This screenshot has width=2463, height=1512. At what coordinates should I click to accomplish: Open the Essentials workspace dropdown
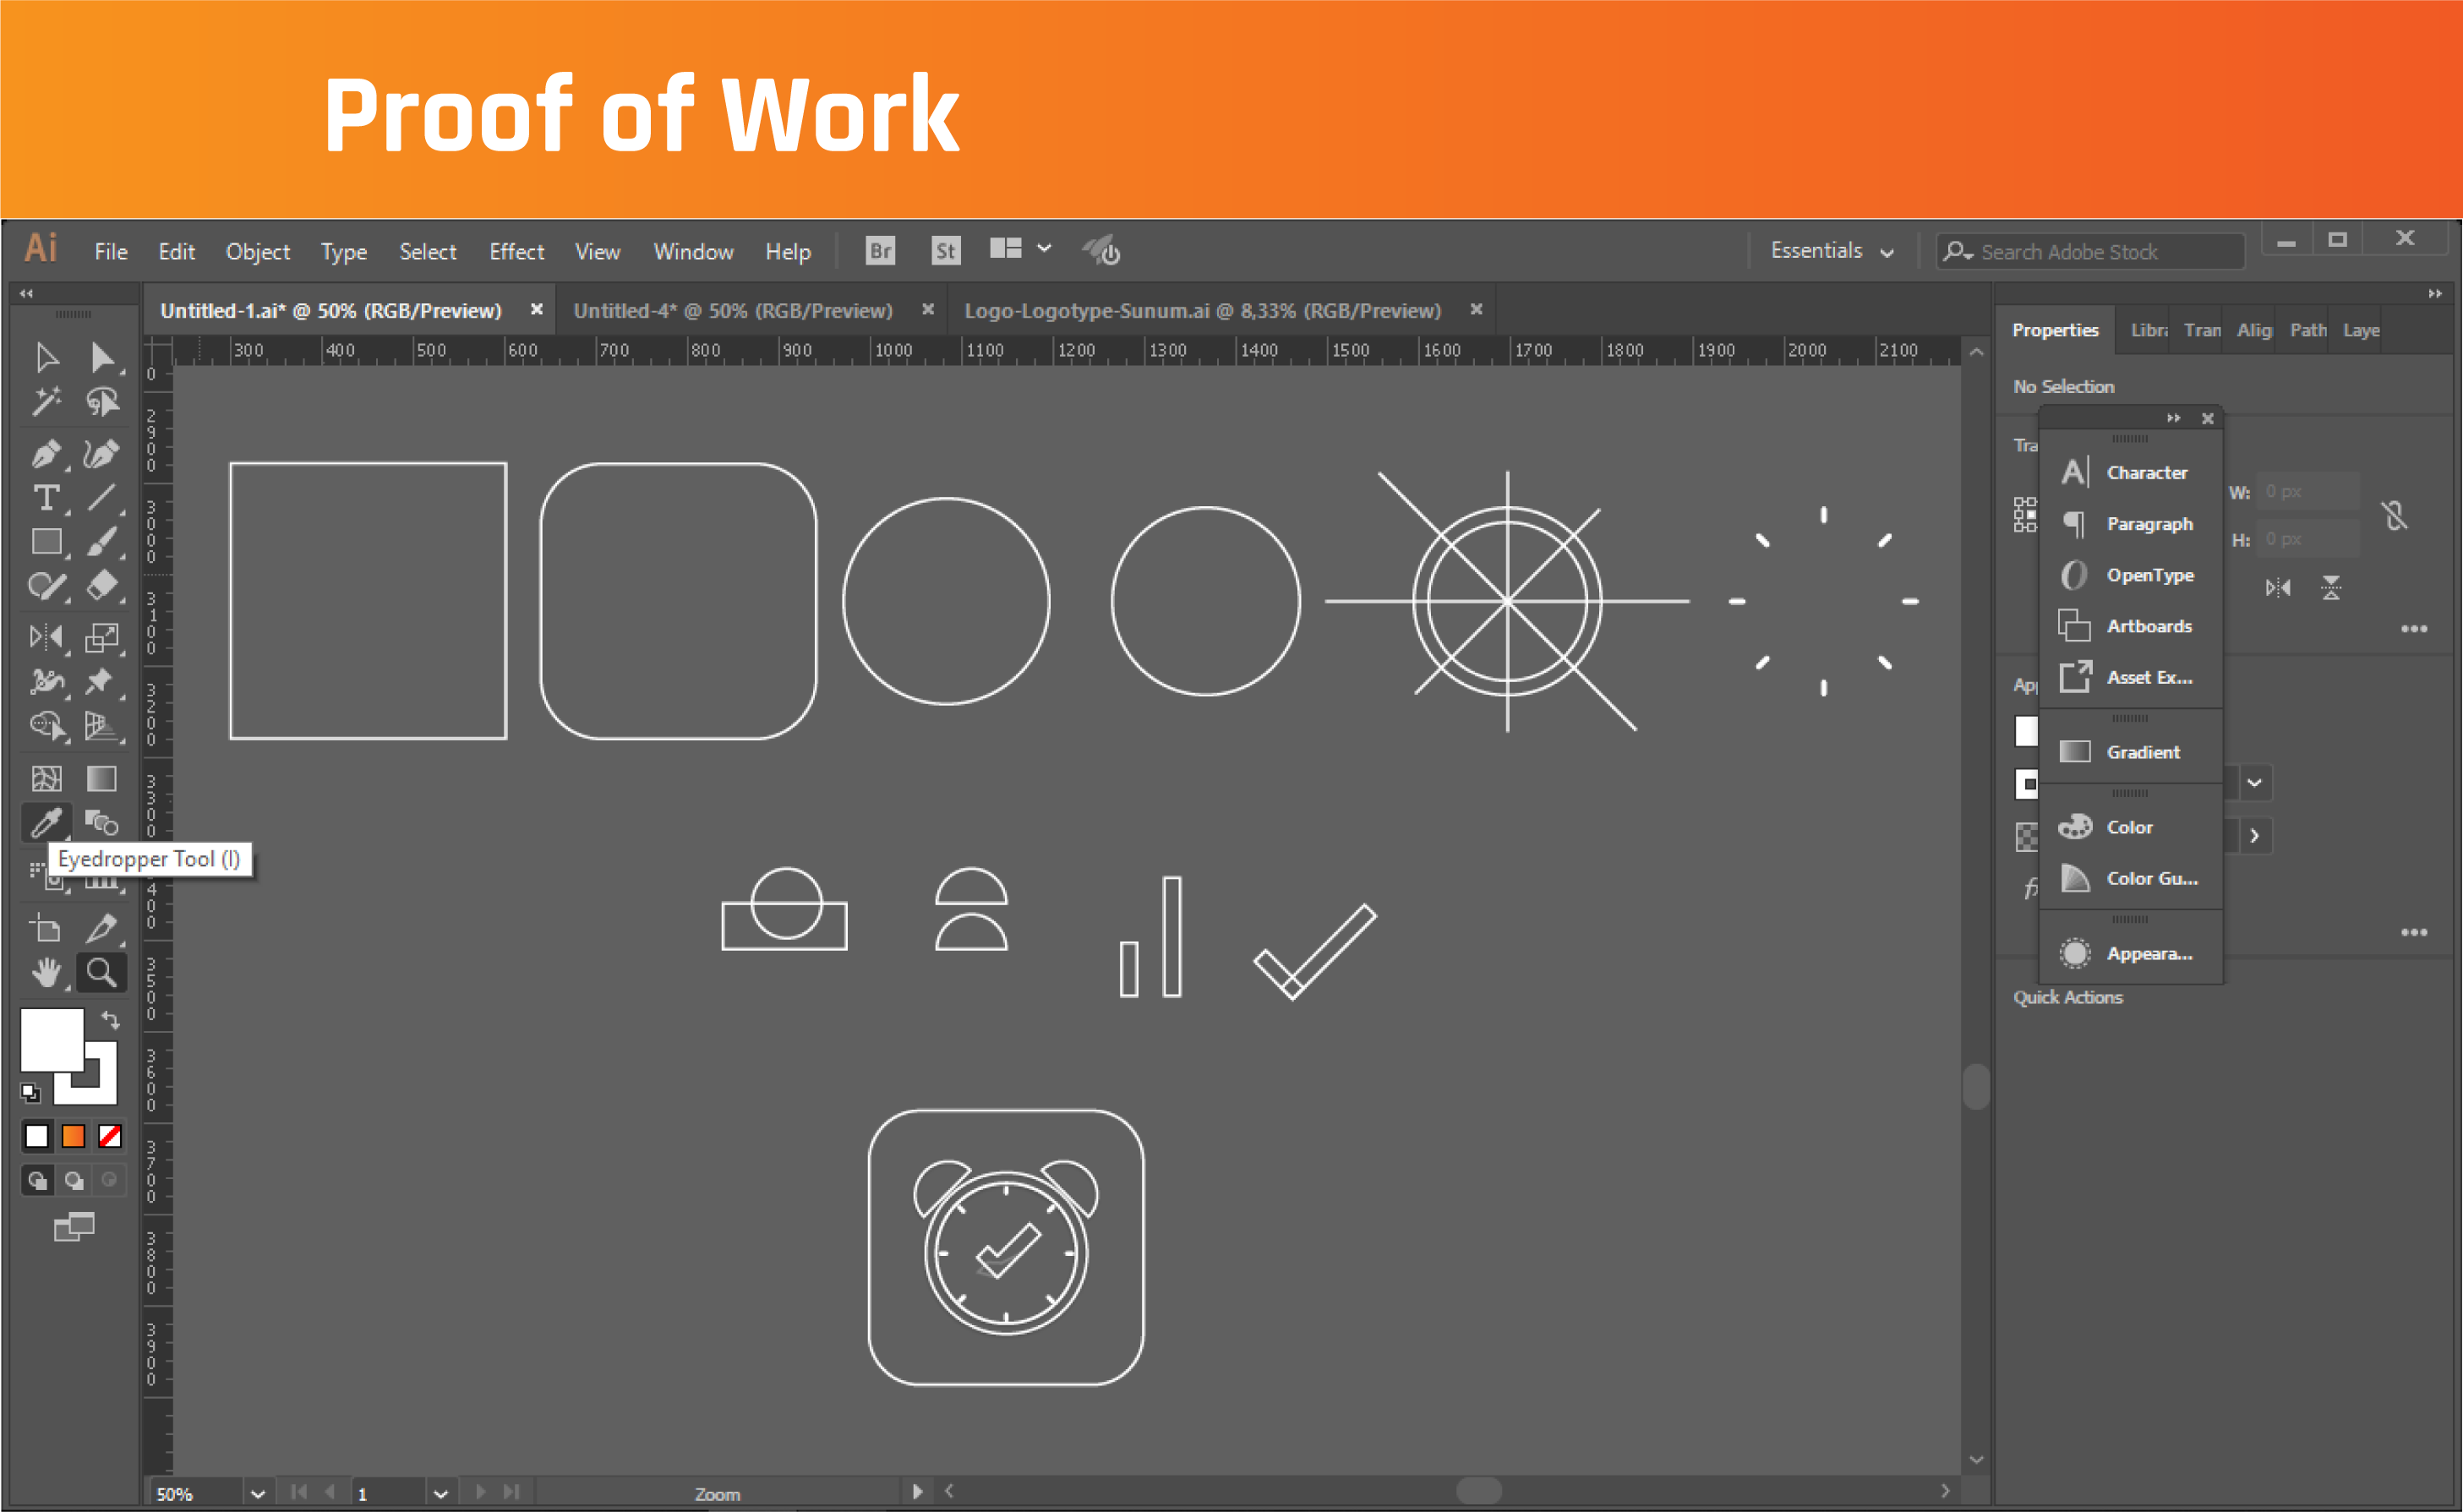pyautogui.click(x=1830, y=251)
